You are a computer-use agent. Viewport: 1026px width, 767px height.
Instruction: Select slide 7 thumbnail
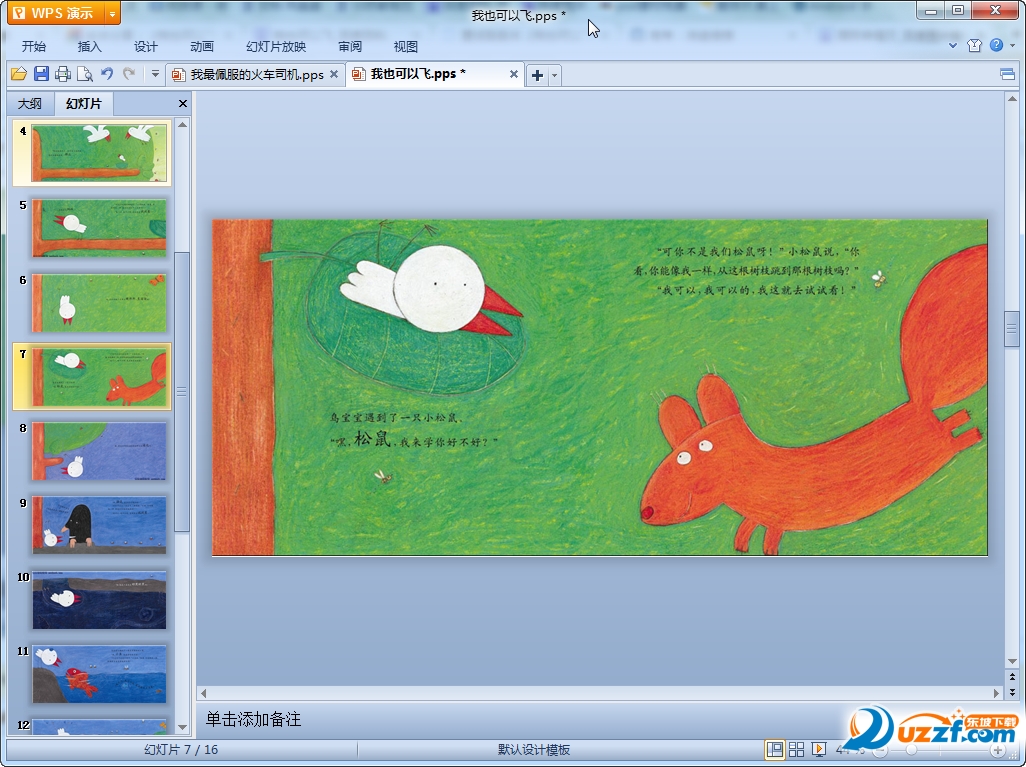99,376
